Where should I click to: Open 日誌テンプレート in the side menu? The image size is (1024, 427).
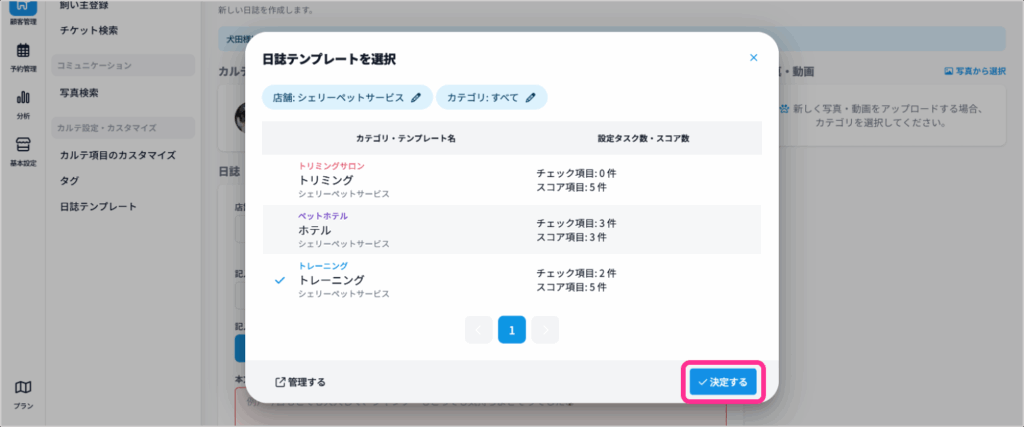98,207
